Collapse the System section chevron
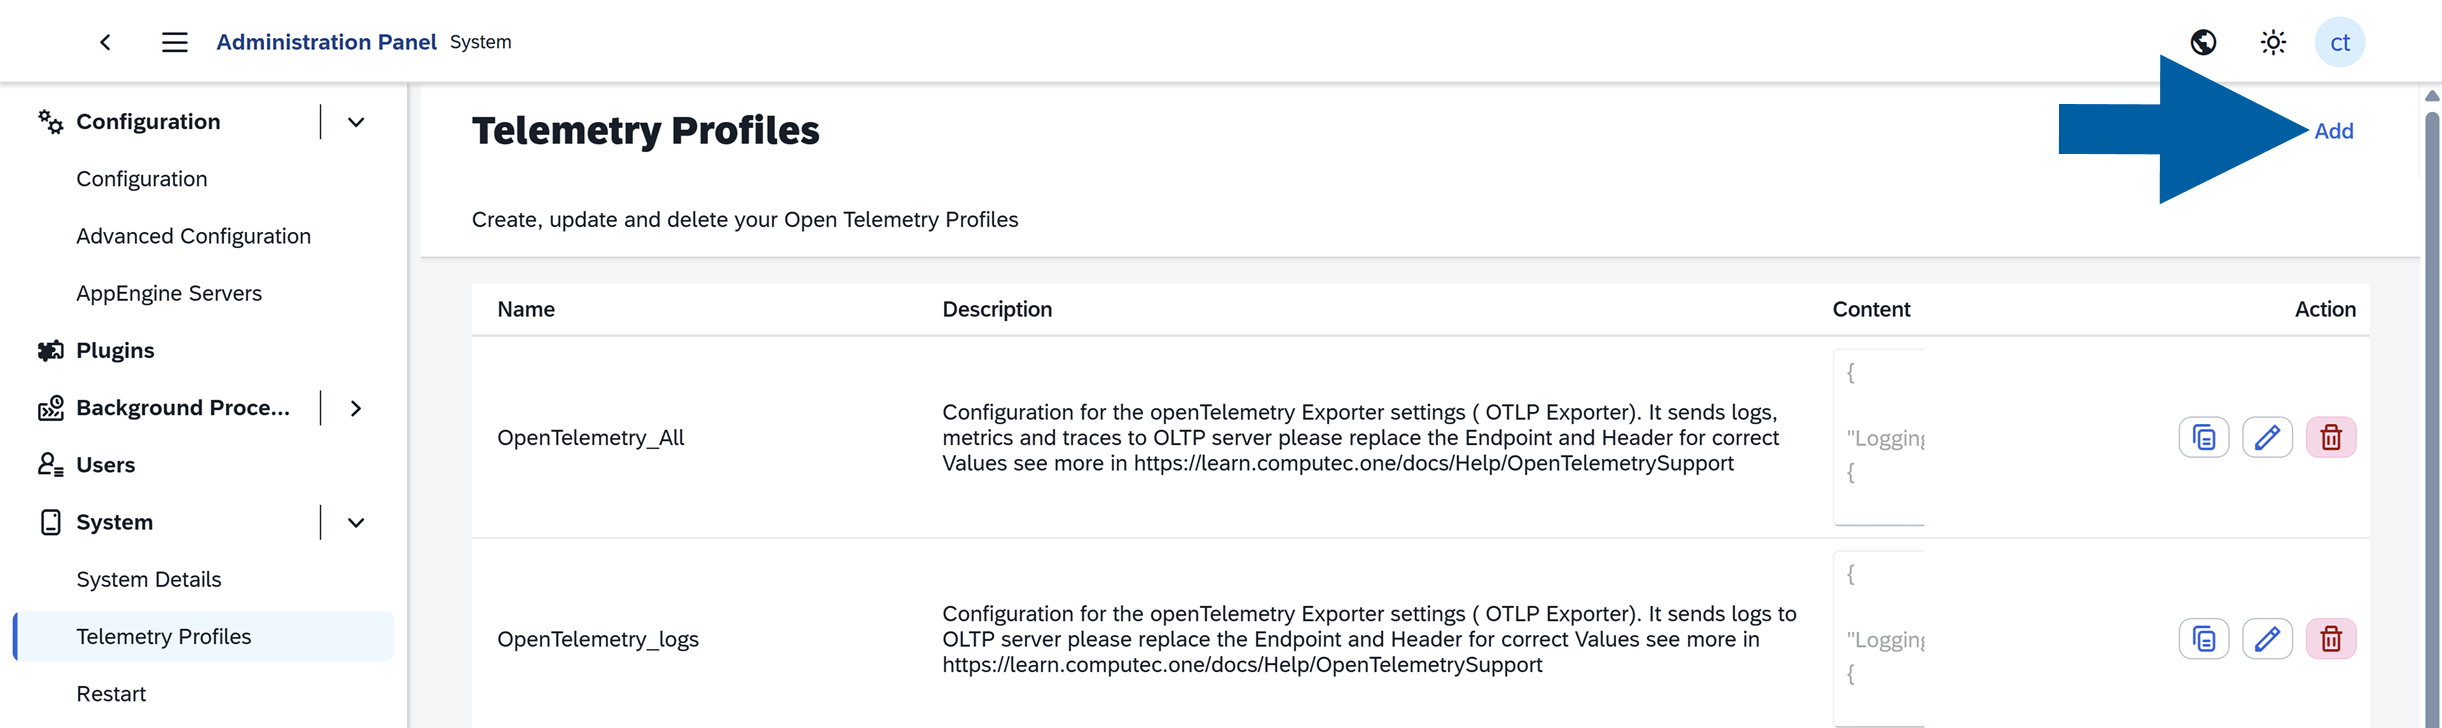2442x728 pixels. [x=356, y=522]
